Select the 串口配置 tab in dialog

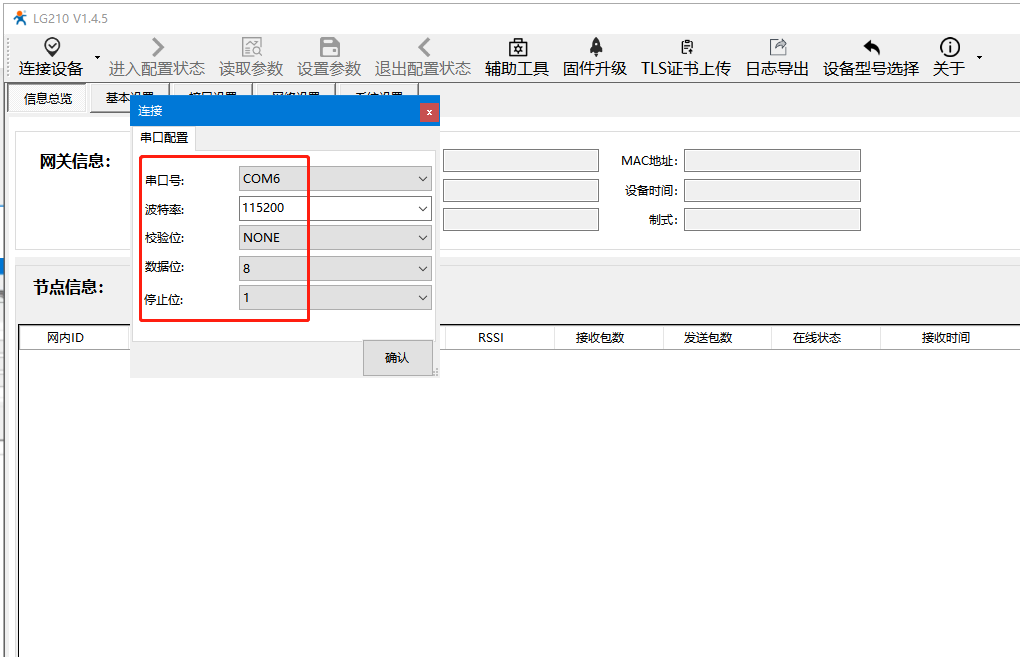(164, 138)
